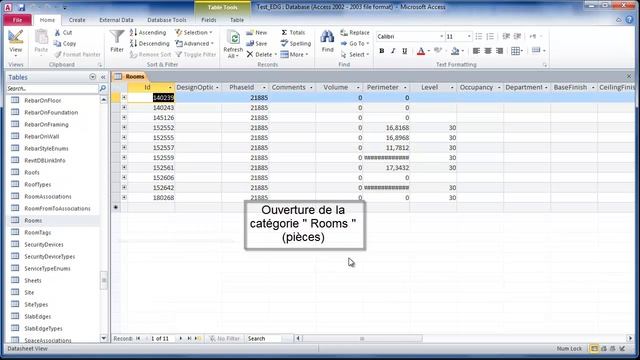Click the background fill color bucket
The image size is (640, 360).
tap(455, 51)
